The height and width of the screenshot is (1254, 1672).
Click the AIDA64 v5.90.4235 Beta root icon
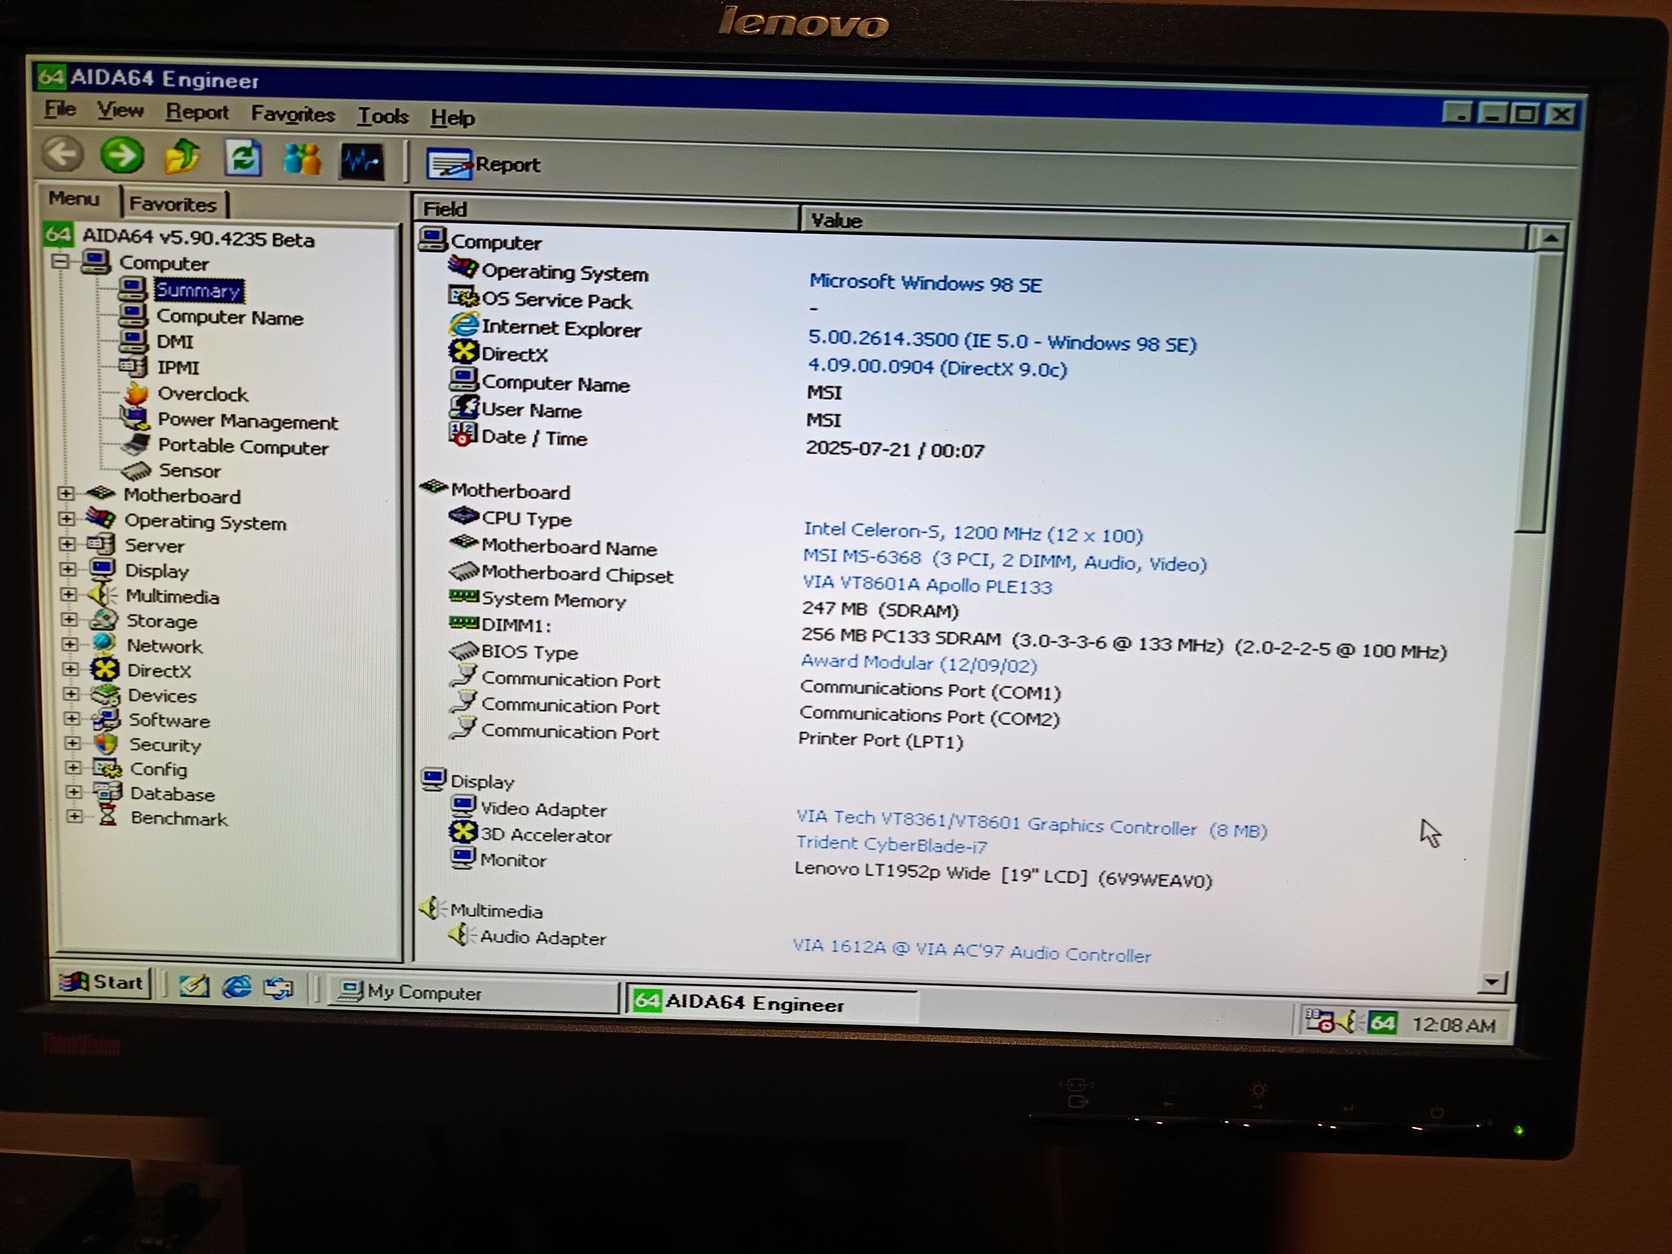click(58, 235)
